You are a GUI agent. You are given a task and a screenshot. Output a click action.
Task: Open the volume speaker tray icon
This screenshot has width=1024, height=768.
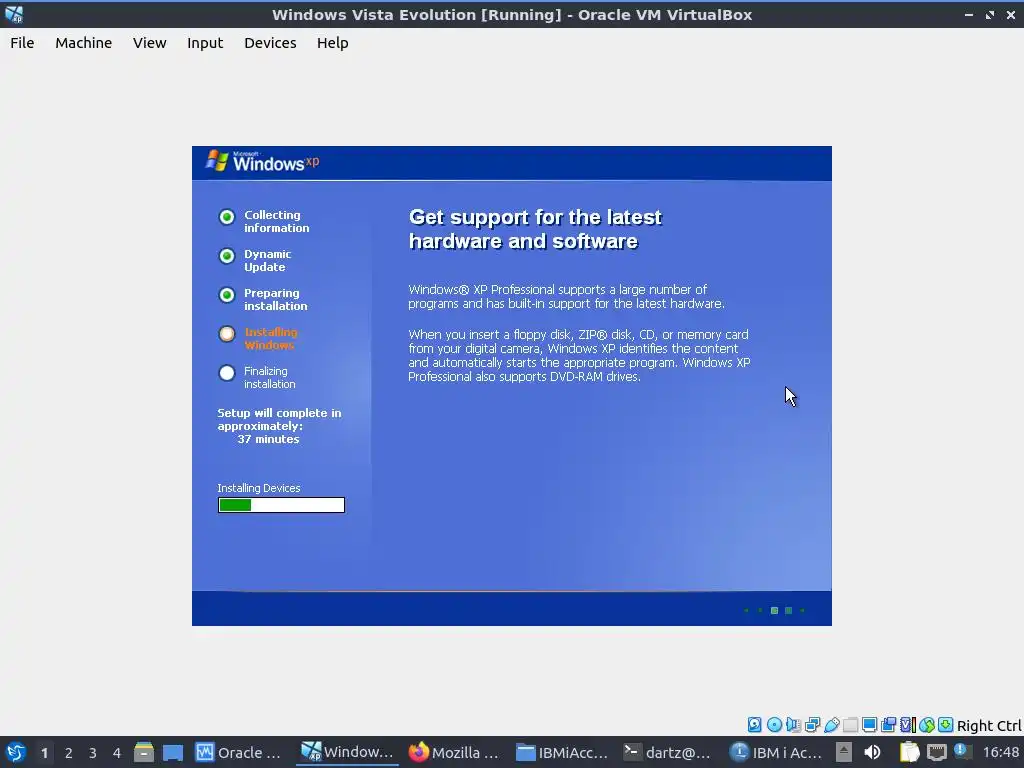coord(872,752)
